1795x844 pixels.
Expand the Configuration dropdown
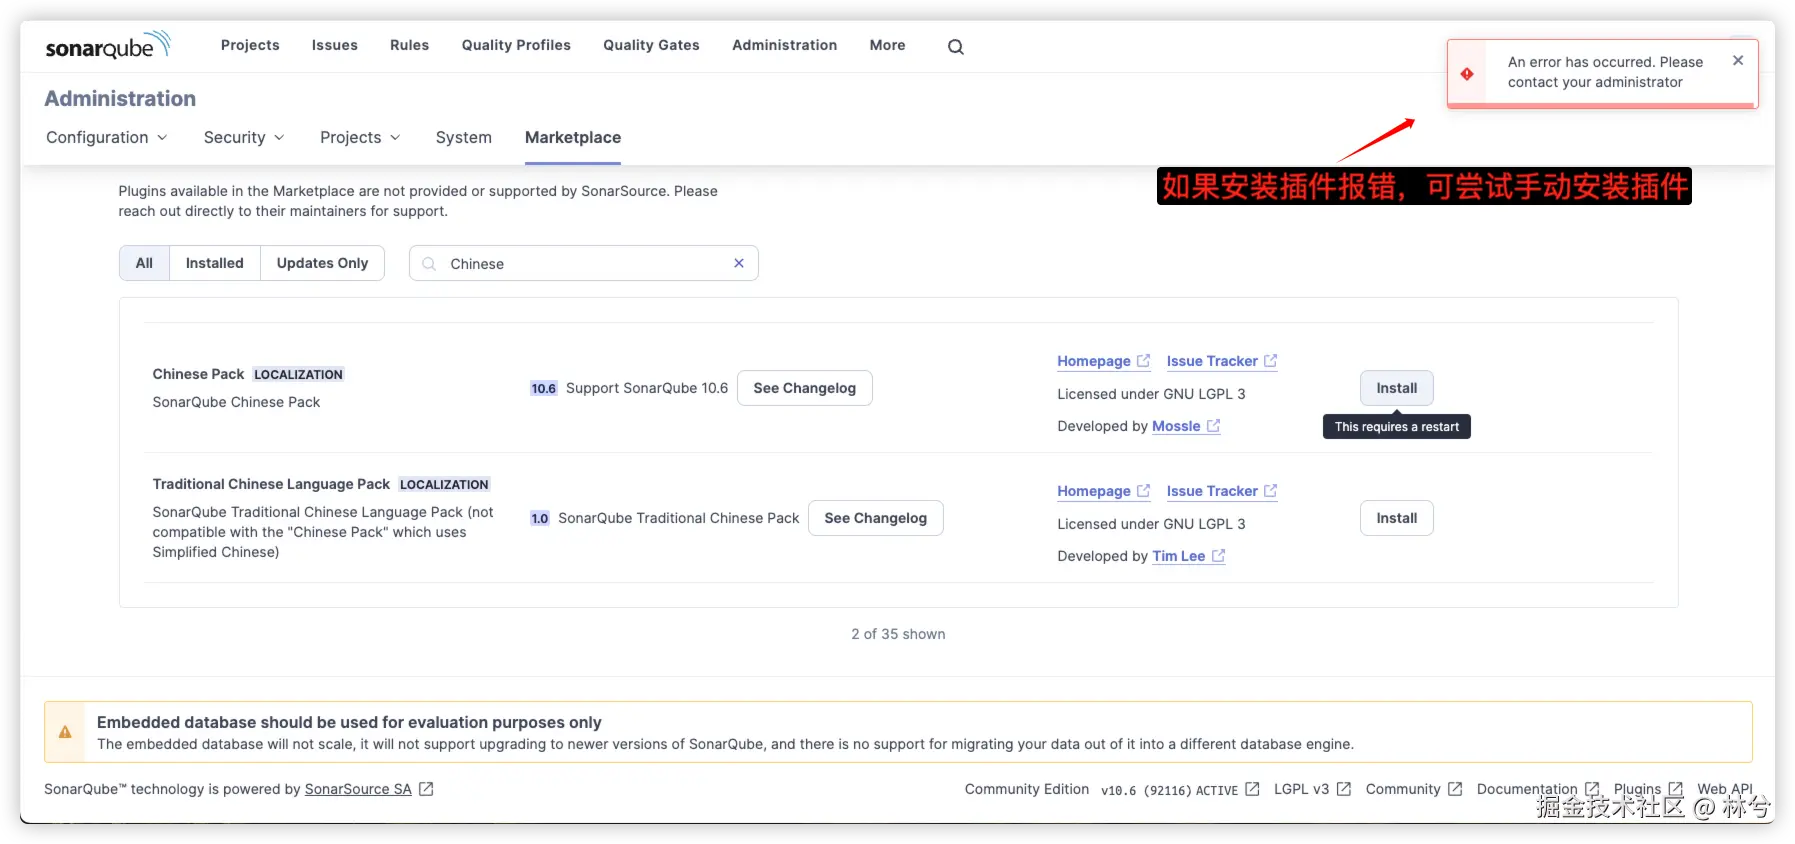(107, 137)
